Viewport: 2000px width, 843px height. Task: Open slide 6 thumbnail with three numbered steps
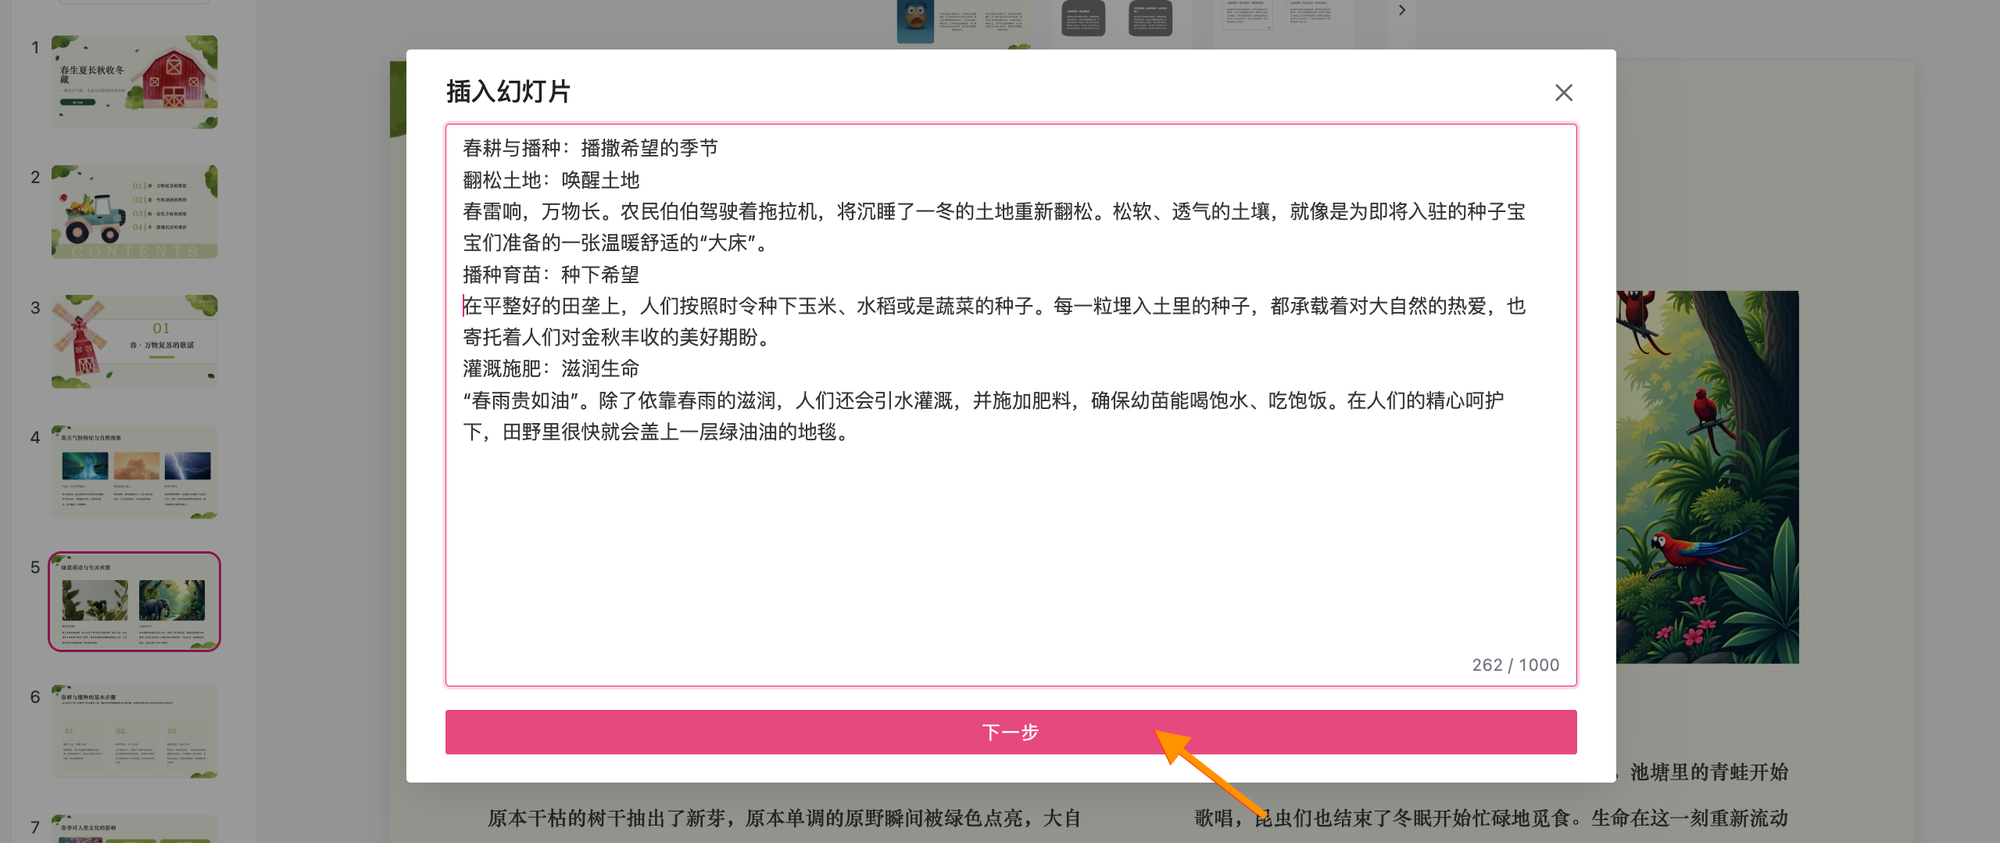[135, 732]
